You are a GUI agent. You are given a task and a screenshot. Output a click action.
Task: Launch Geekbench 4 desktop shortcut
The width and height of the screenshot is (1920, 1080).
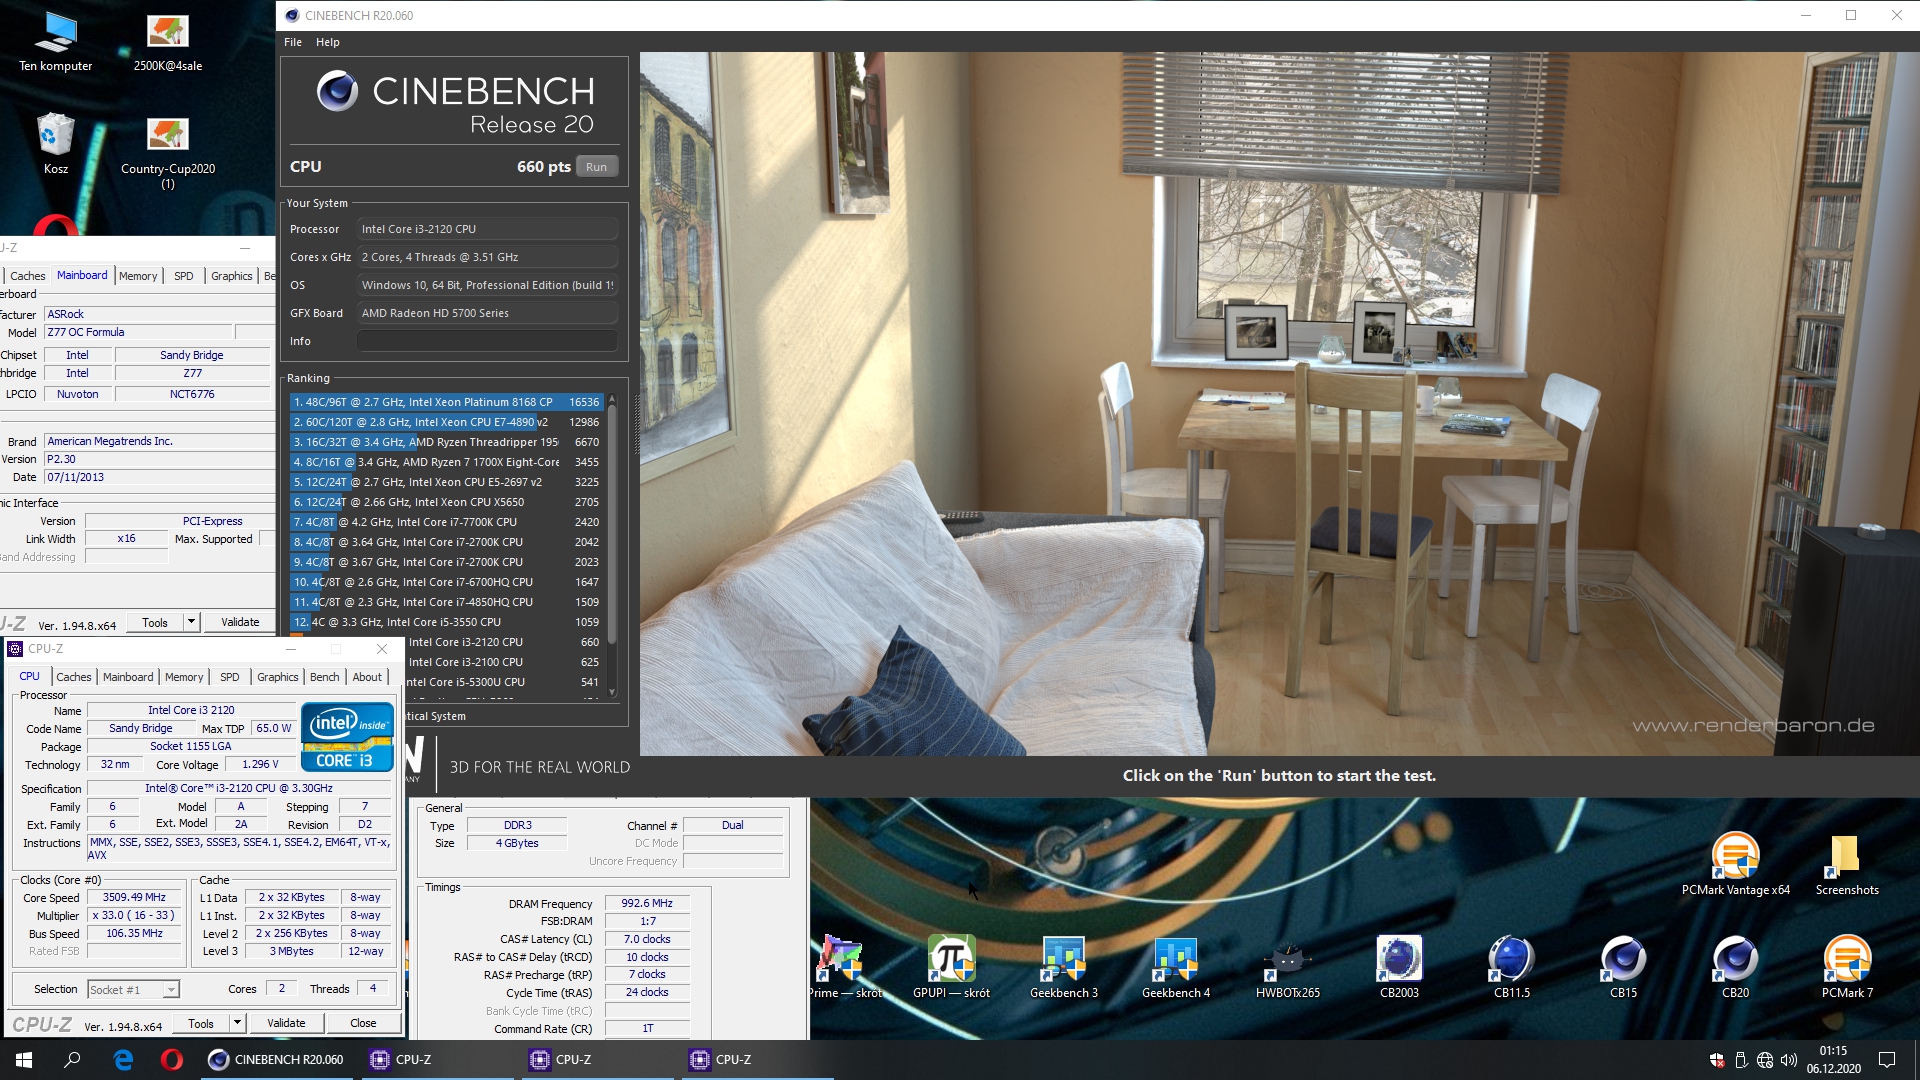click(x=1176, y=967)
